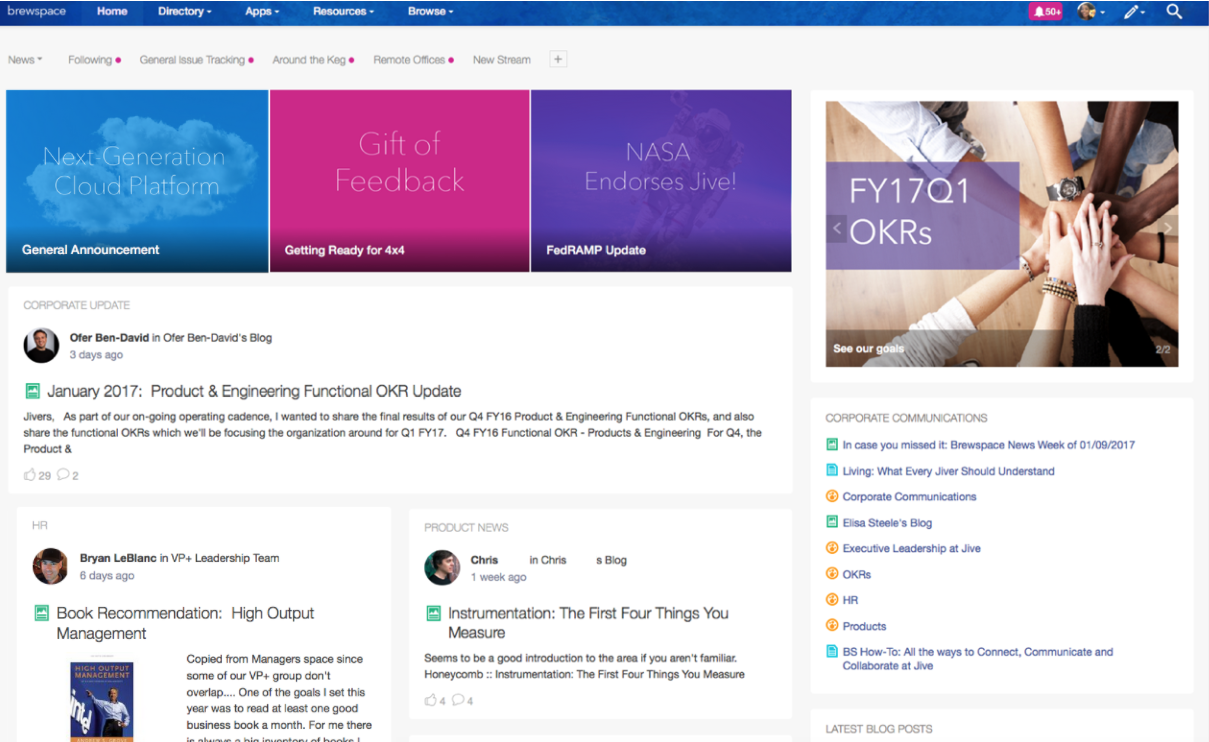The width and height of the screenshot is (1209, 742).
Task: Go to previous carousel slide arrow
Action: coord(838,228)
